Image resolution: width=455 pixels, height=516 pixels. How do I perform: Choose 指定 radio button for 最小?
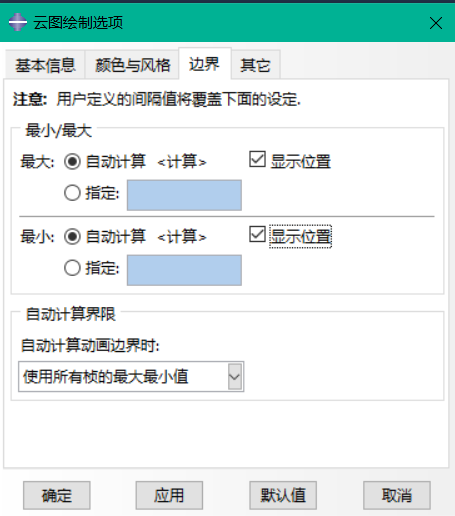coord(72,268)
